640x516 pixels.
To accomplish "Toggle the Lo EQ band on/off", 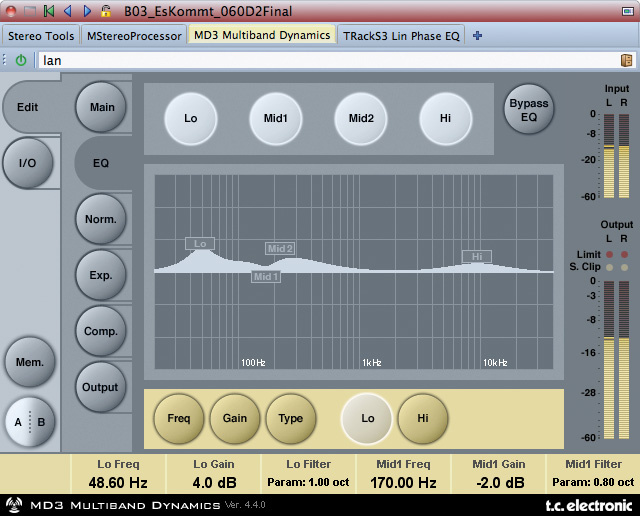I will (x=191, y=118).
